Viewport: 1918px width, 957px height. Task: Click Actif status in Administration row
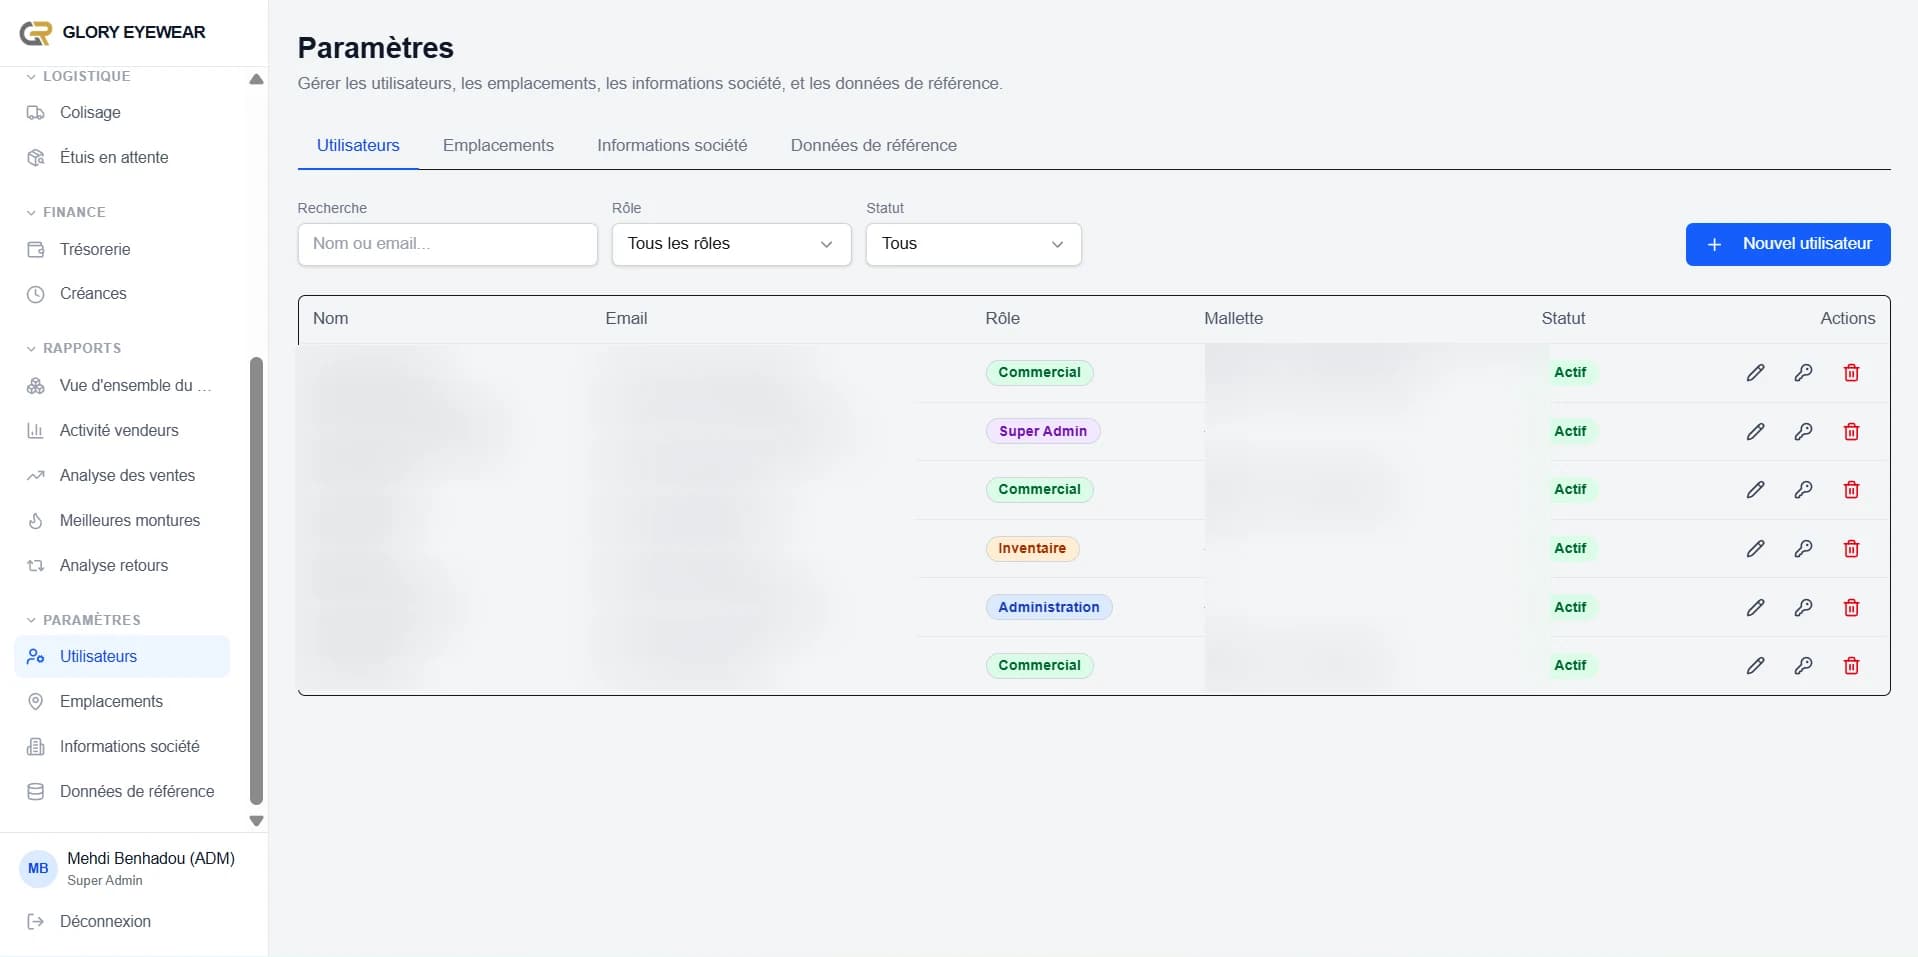1570,607
